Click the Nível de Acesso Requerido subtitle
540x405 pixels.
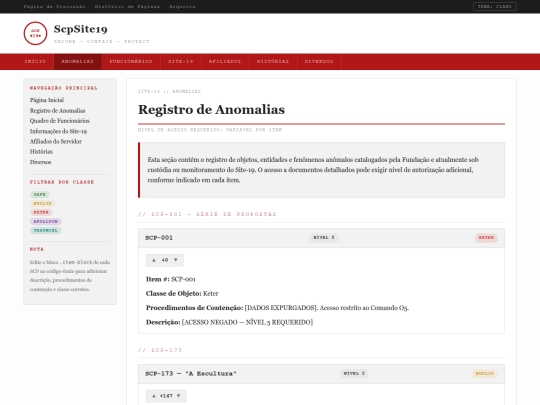tap(210, 130)
